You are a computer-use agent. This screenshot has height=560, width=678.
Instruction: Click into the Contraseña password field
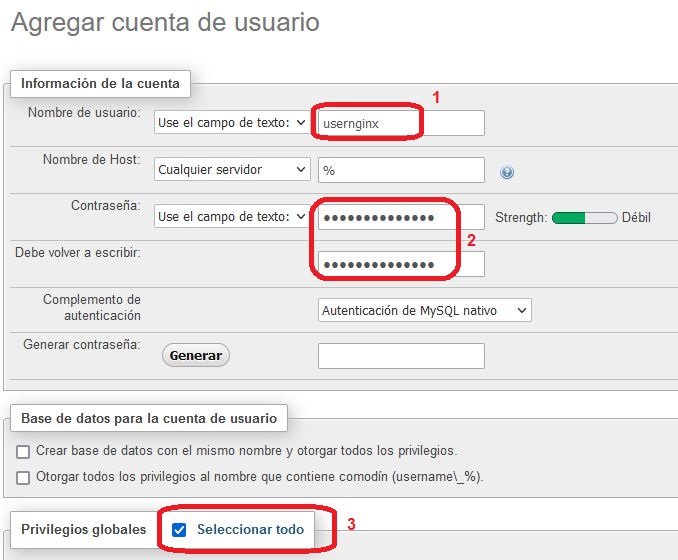[400, 217]
